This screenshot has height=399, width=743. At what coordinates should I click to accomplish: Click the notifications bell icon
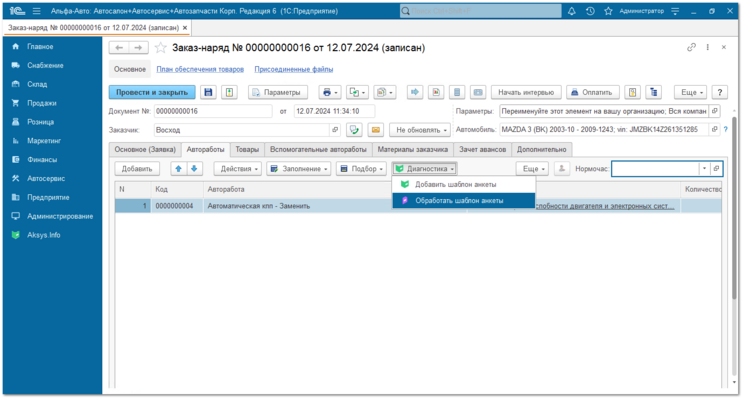point(571,11)
